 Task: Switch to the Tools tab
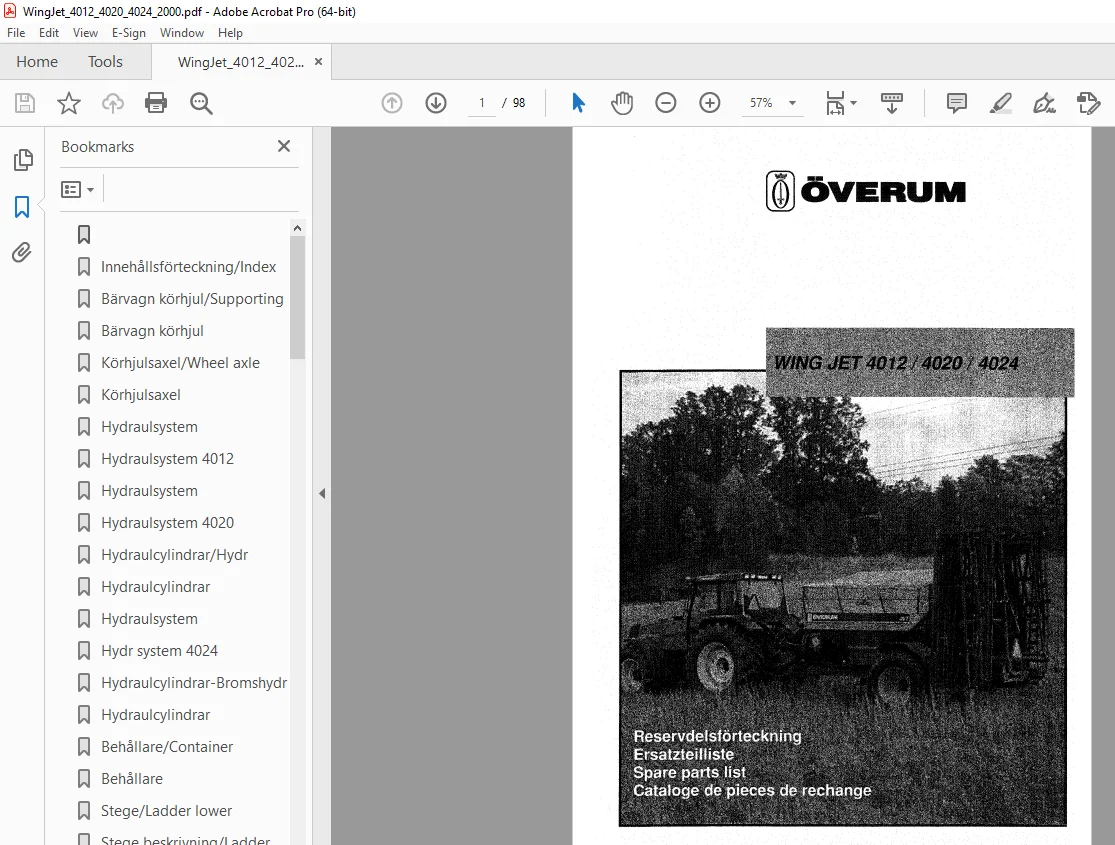click(x=105, y=62)
